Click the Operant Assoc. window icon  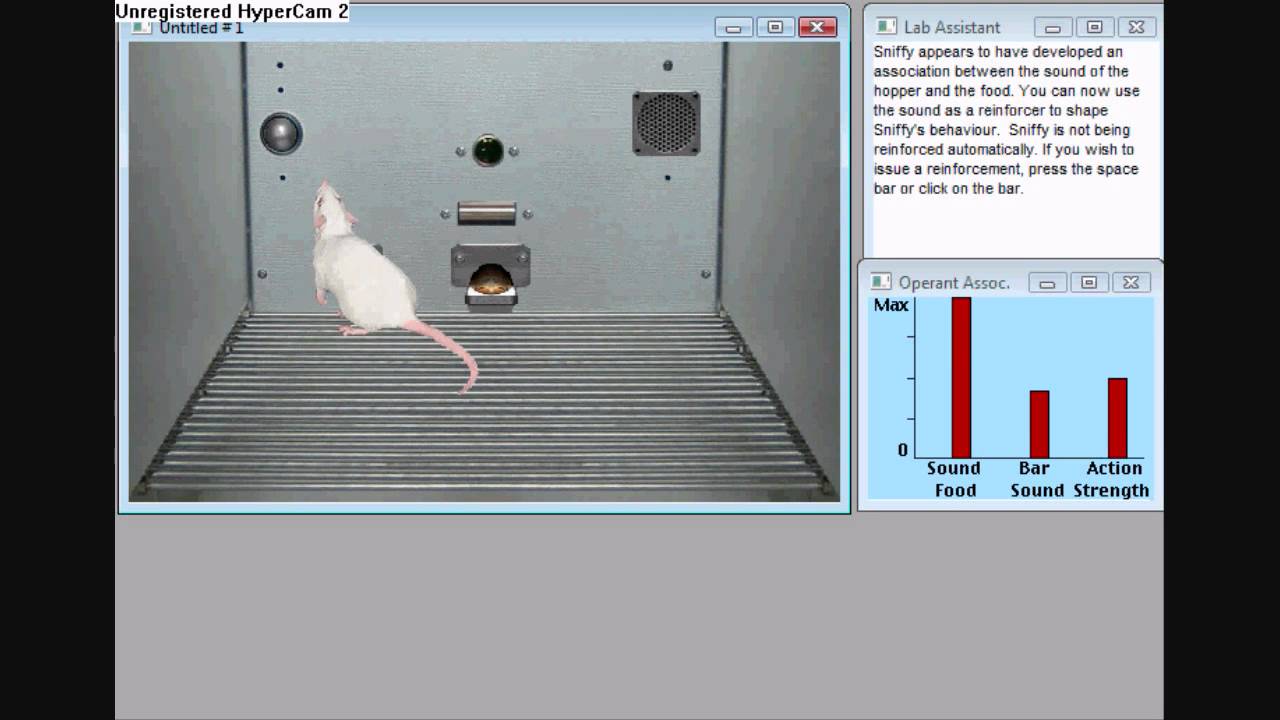coord(880,283)
